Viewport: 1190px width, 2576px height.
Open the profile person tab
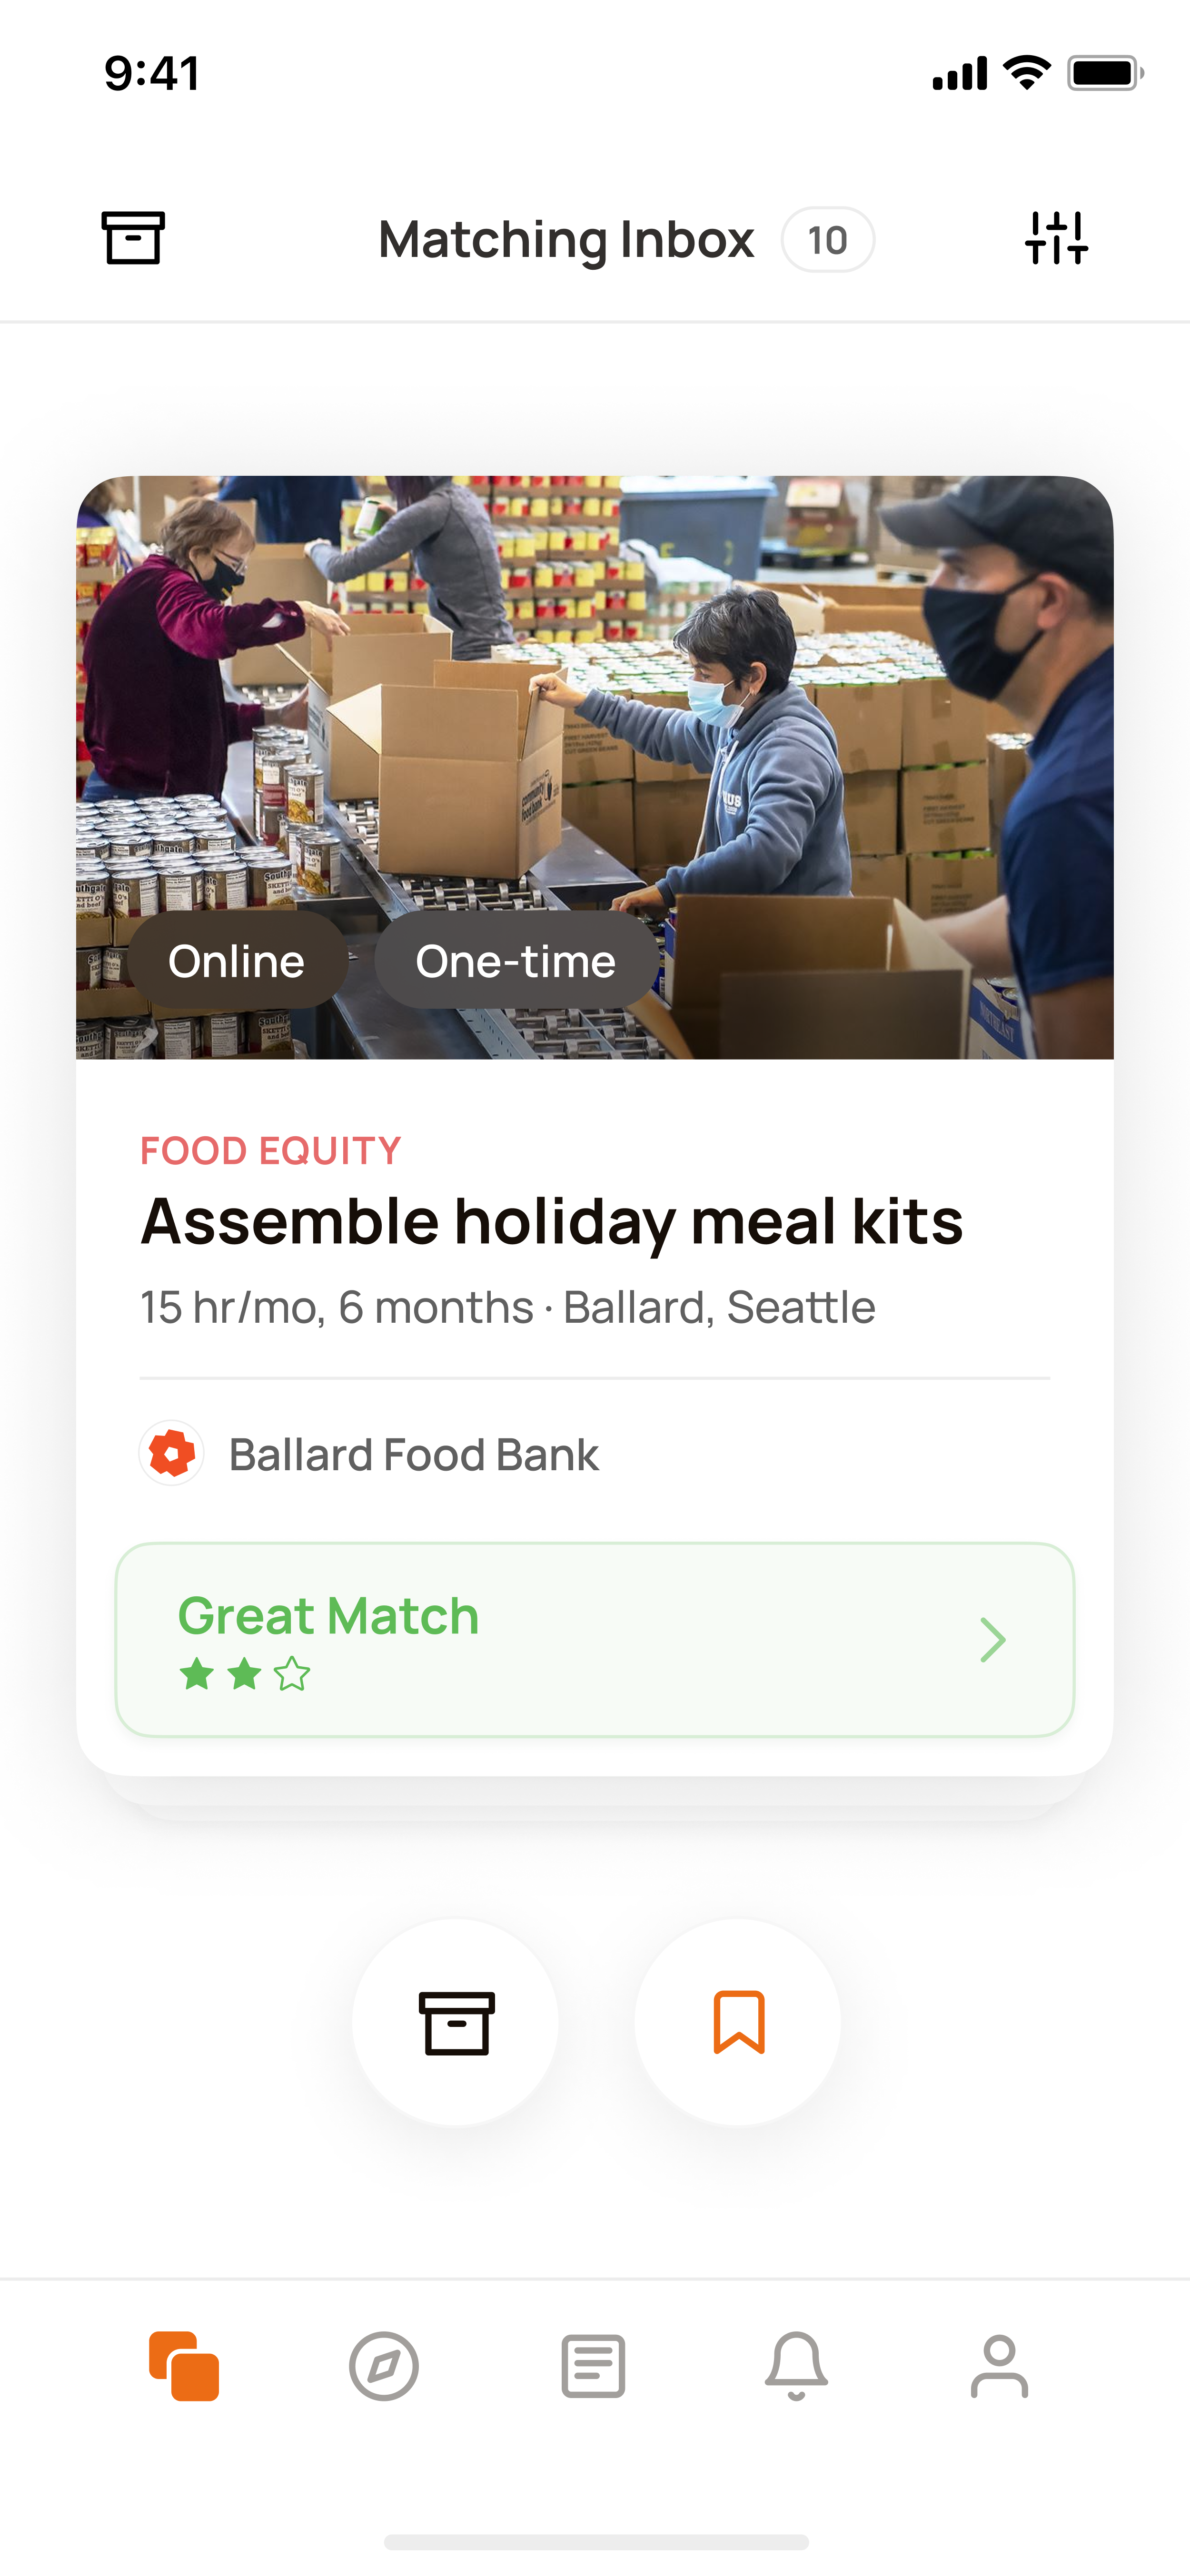click(999, 2366)
